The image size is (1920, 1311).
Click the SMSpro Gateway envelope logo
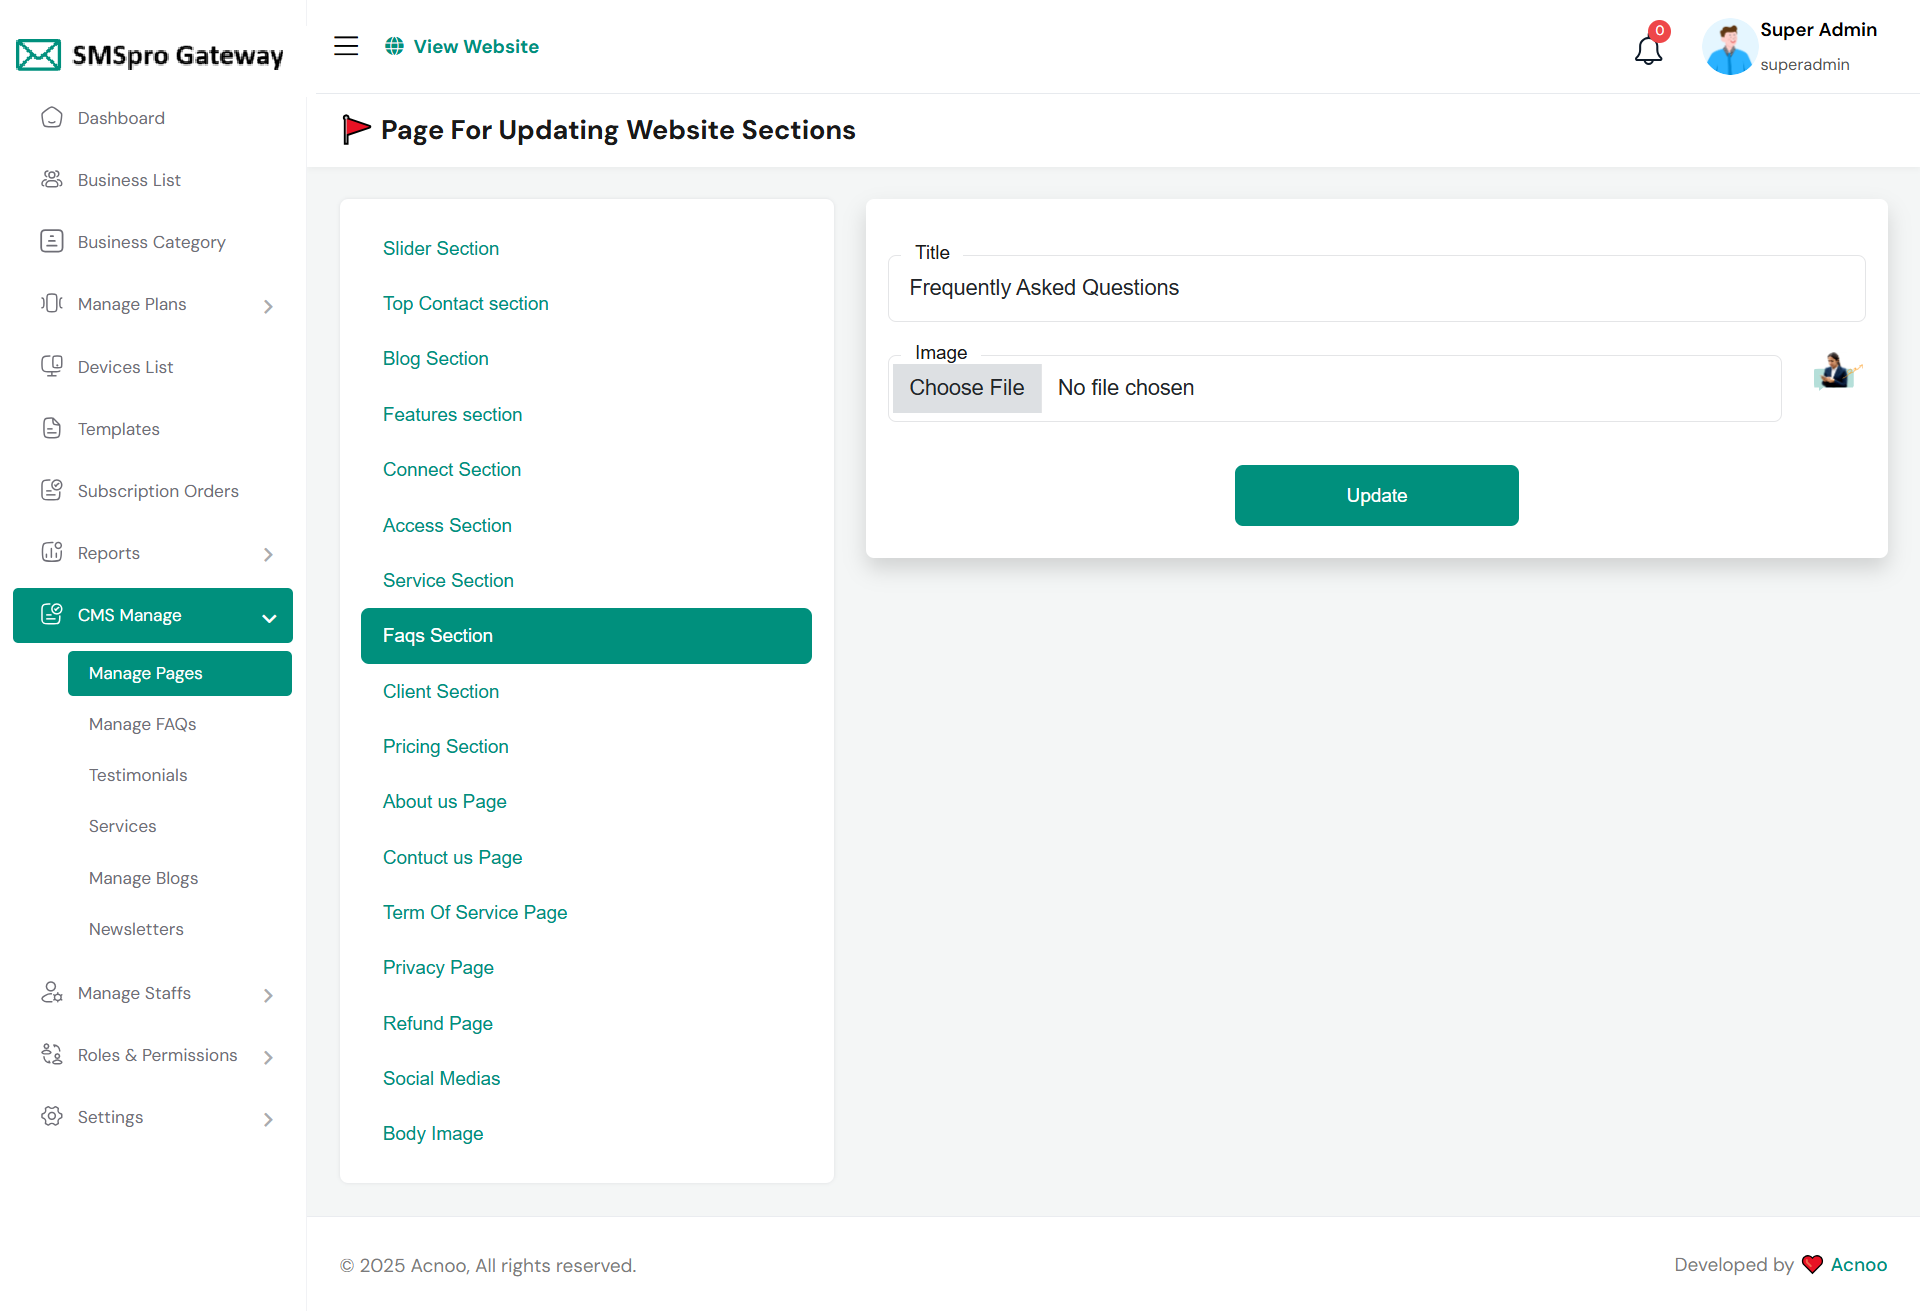(39, 55)
